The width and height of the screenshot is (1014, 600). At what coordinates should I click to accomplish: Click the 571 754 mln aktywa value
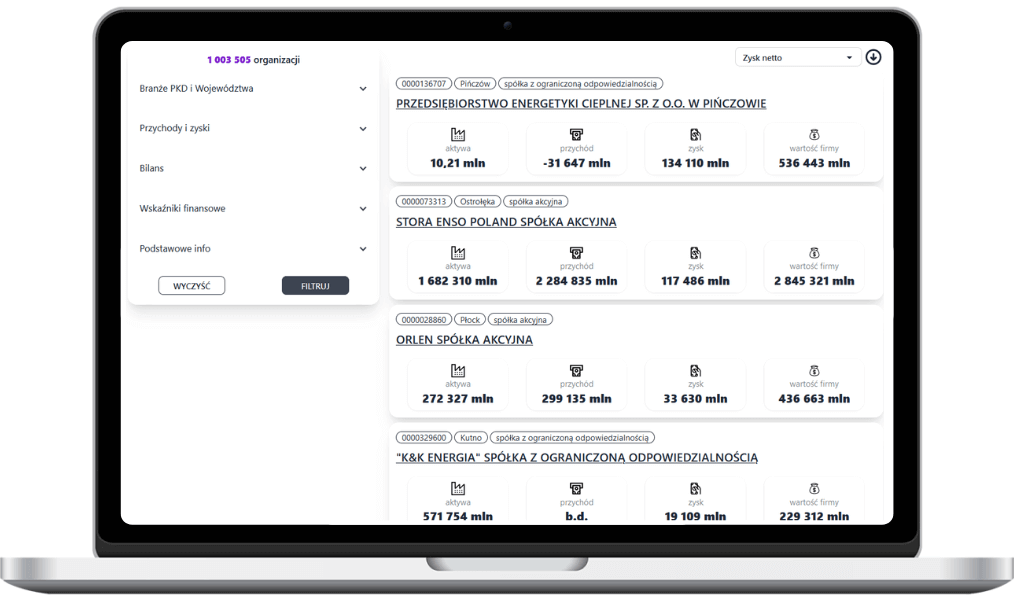pyautogui.click(x=458, y=516)
